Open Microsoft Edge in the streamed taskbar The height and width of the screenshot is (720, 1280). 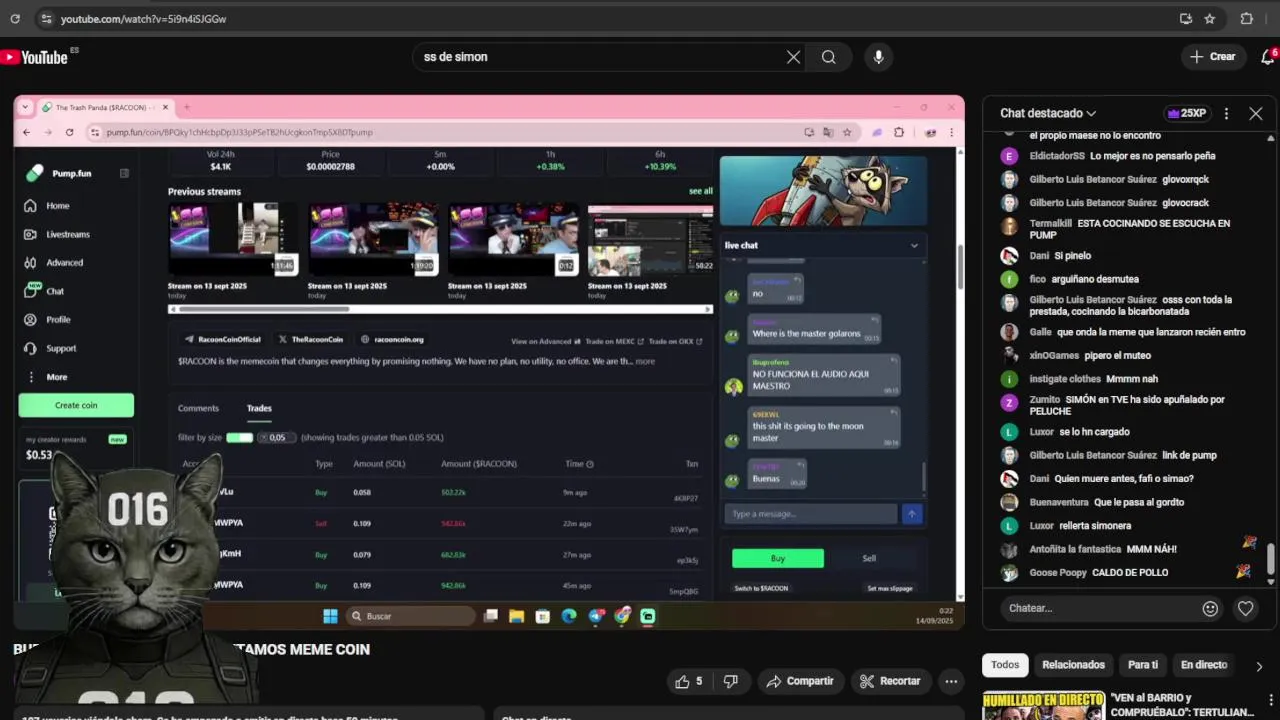pos(569,616)
